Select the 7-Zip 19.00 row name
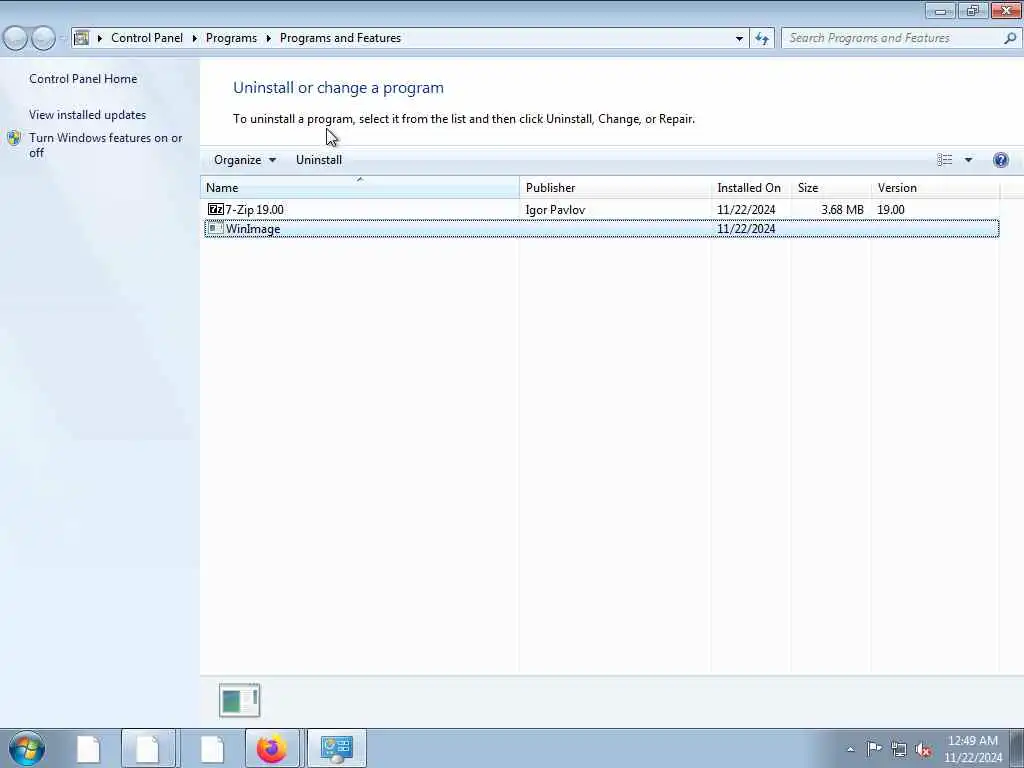Viewport: 1024px width, 768px height. 254,210
